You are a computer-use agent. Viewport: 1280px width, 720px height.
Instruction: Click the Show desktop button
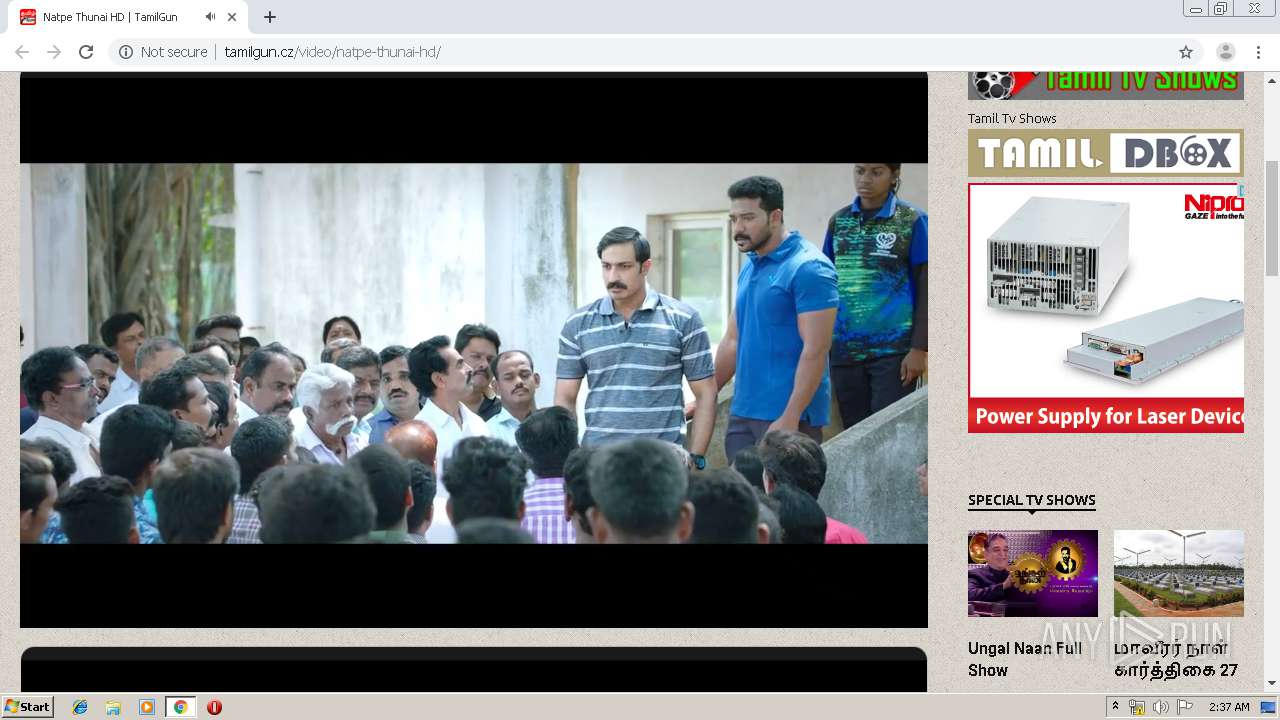[1269, 707]
